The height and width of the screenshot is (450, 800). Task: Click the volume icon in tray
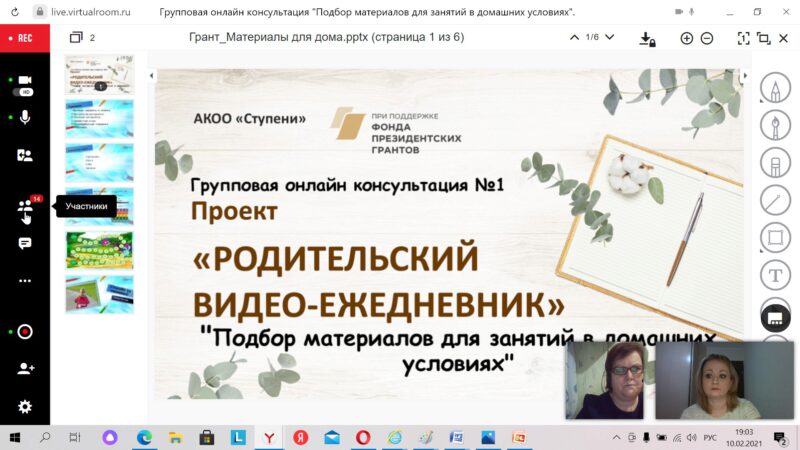pos(692,437)
